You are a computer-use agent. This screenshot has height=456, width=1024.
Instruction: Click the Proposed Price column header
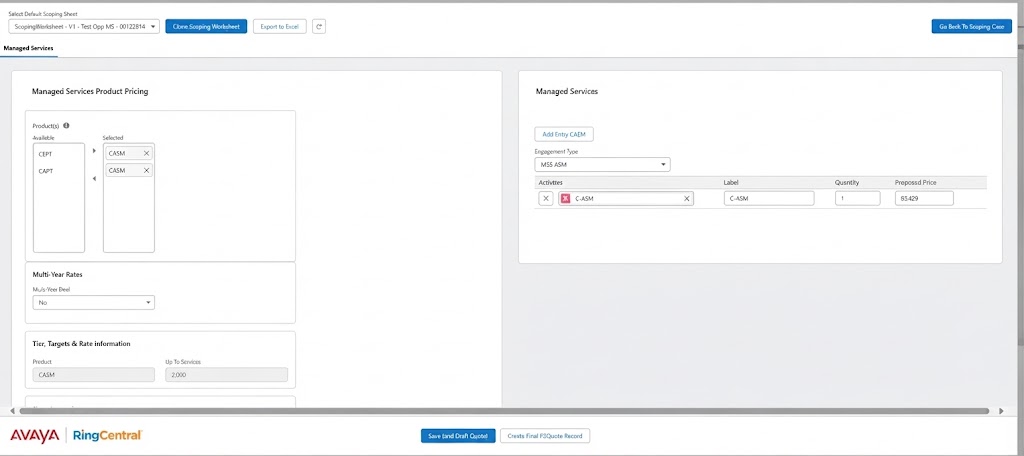917,183
